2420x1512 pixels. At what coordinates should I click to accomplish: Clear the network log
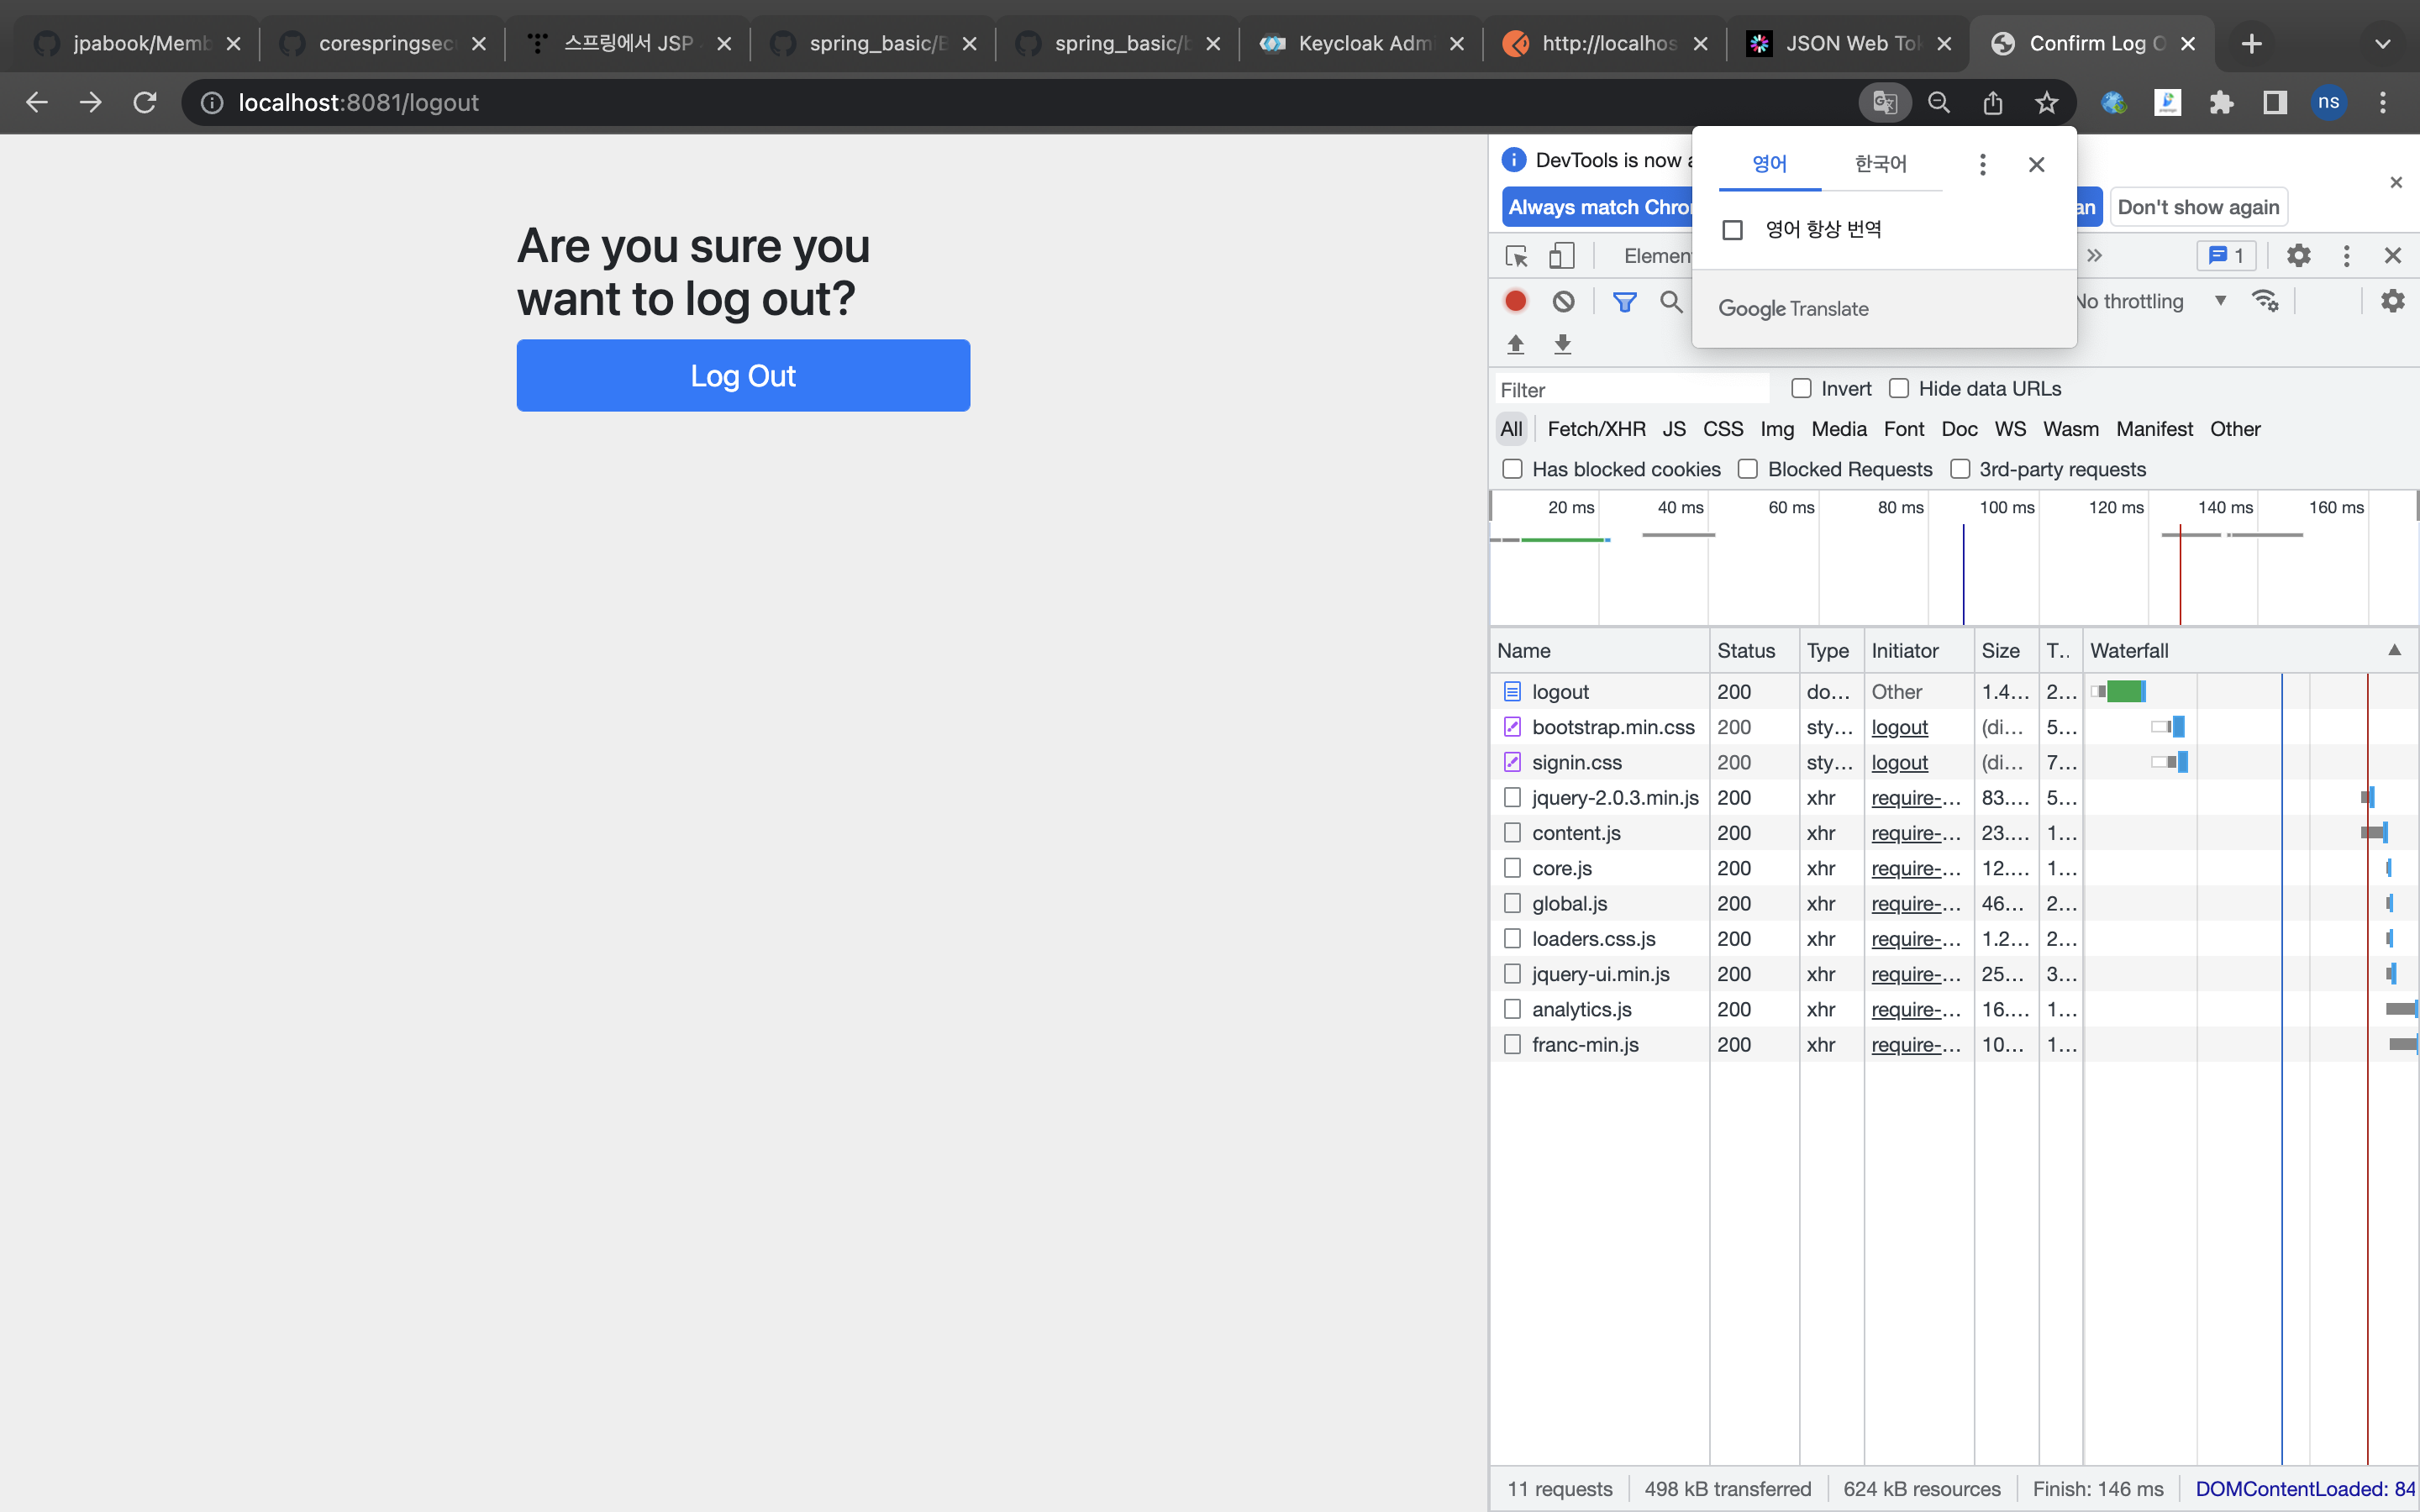[1563, 301]
